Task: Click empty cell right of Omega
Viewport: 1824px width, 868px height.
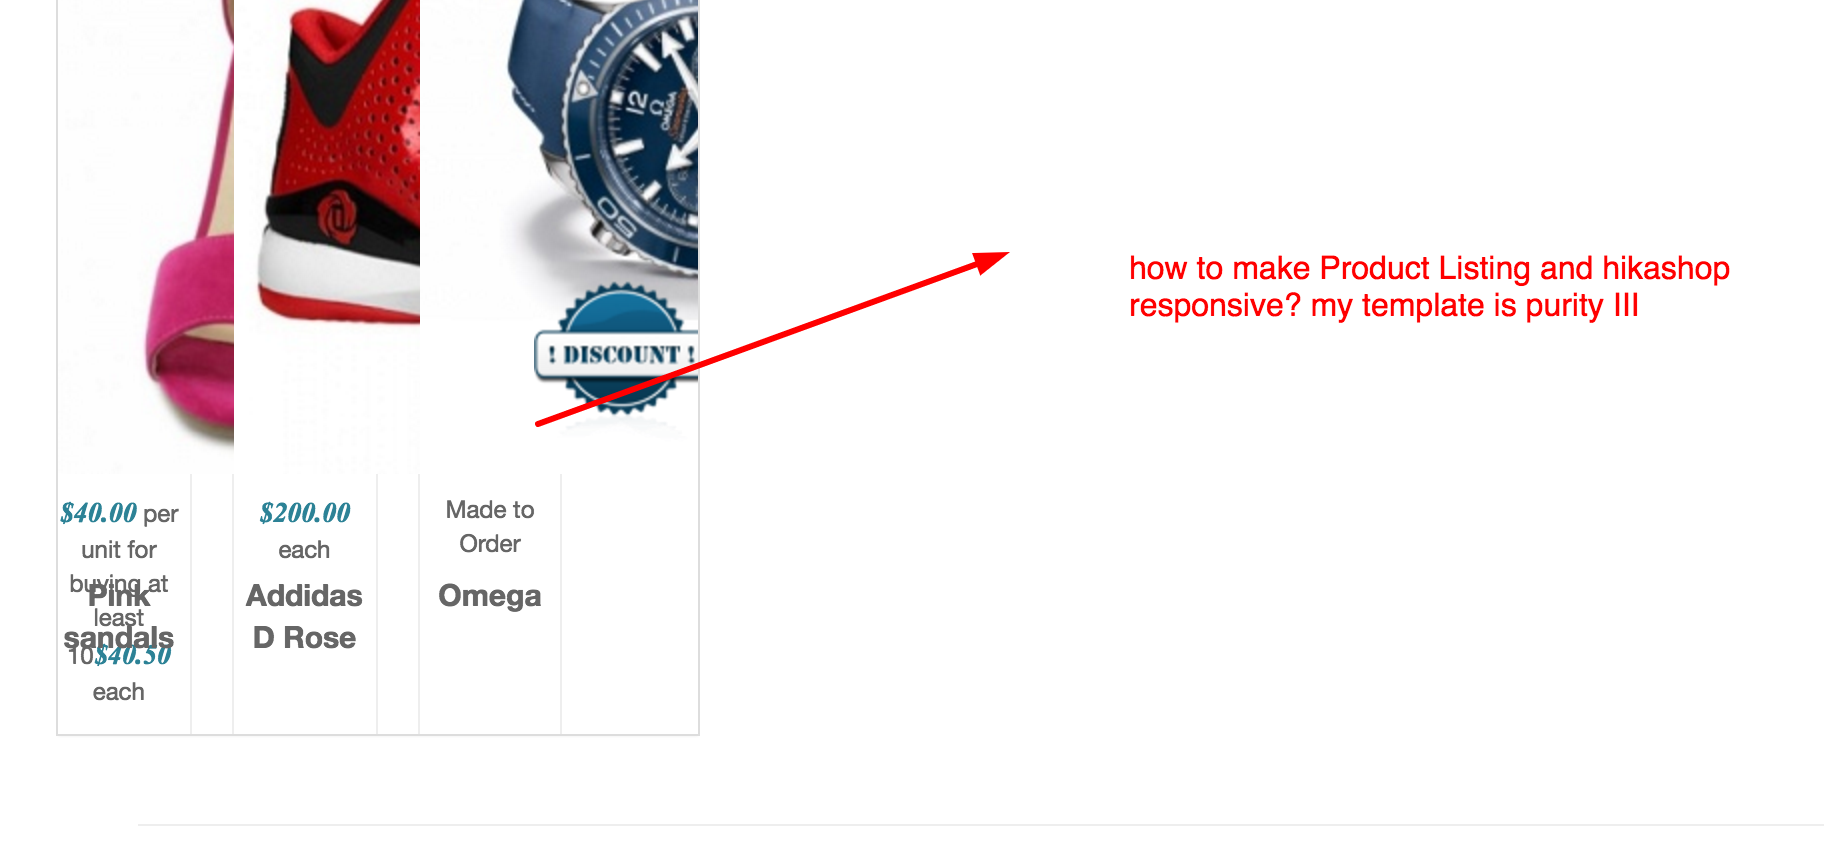Action: point(630,604)
